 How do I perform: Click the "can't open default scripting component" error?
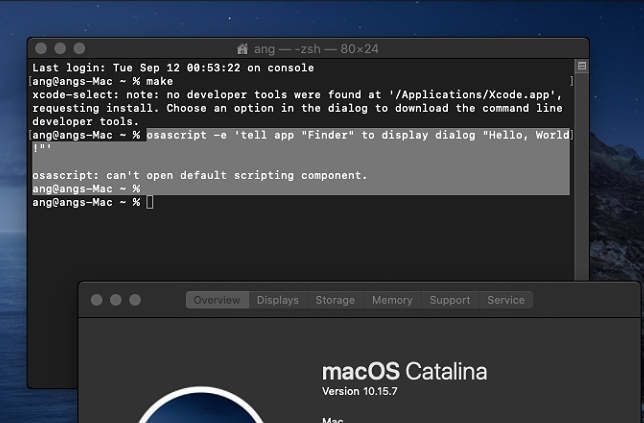tap(200, 175)
